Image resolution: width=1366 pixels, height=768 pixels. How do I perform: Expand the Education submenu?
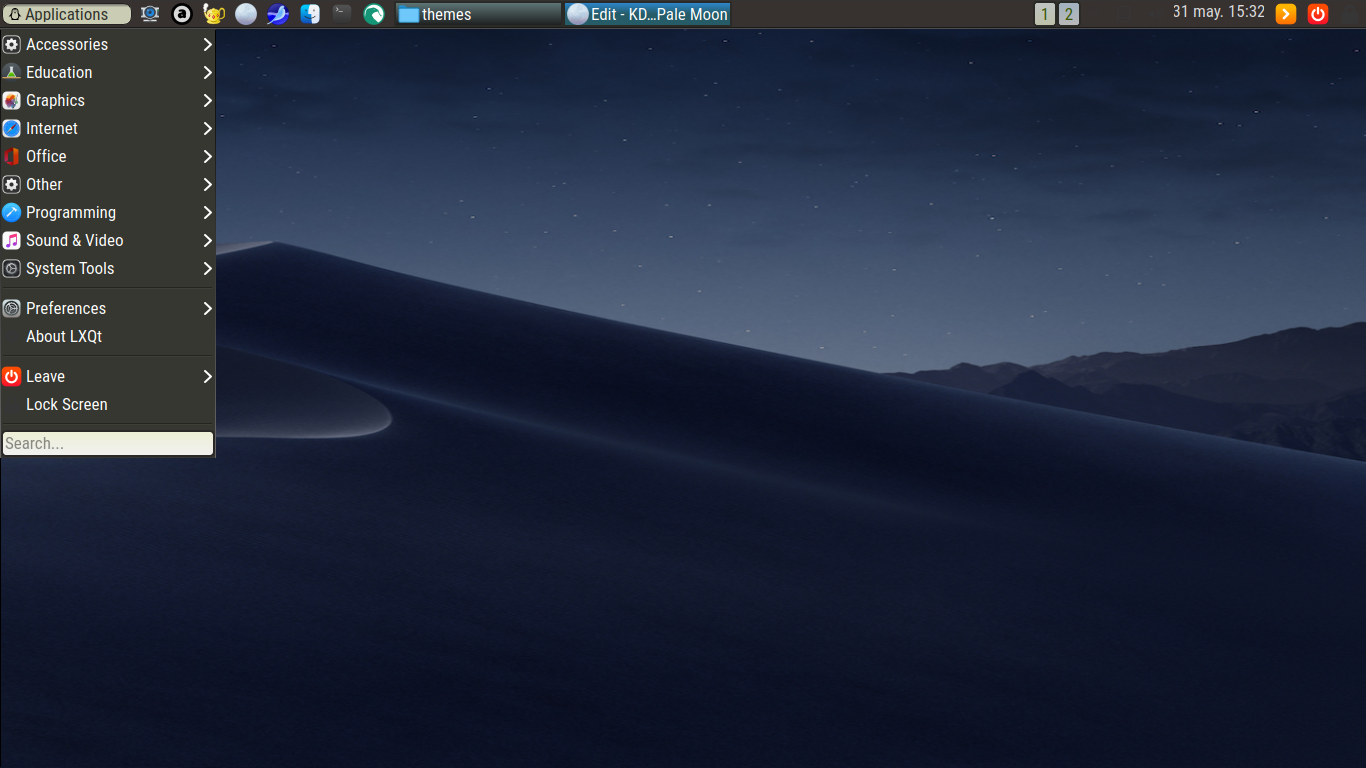(x=108, y=72)
